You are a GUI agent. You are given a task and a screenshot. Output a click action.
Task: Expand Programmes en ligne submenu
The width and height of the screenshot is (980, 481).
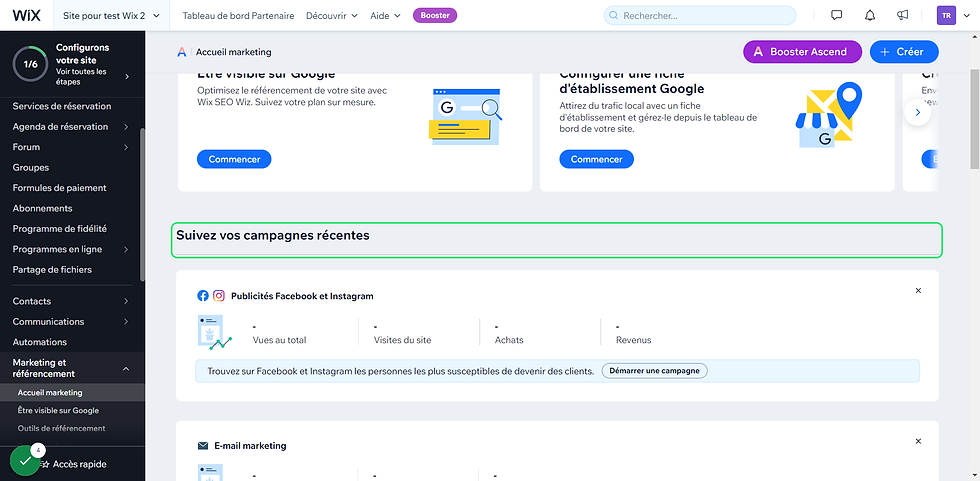pos(126,249)
